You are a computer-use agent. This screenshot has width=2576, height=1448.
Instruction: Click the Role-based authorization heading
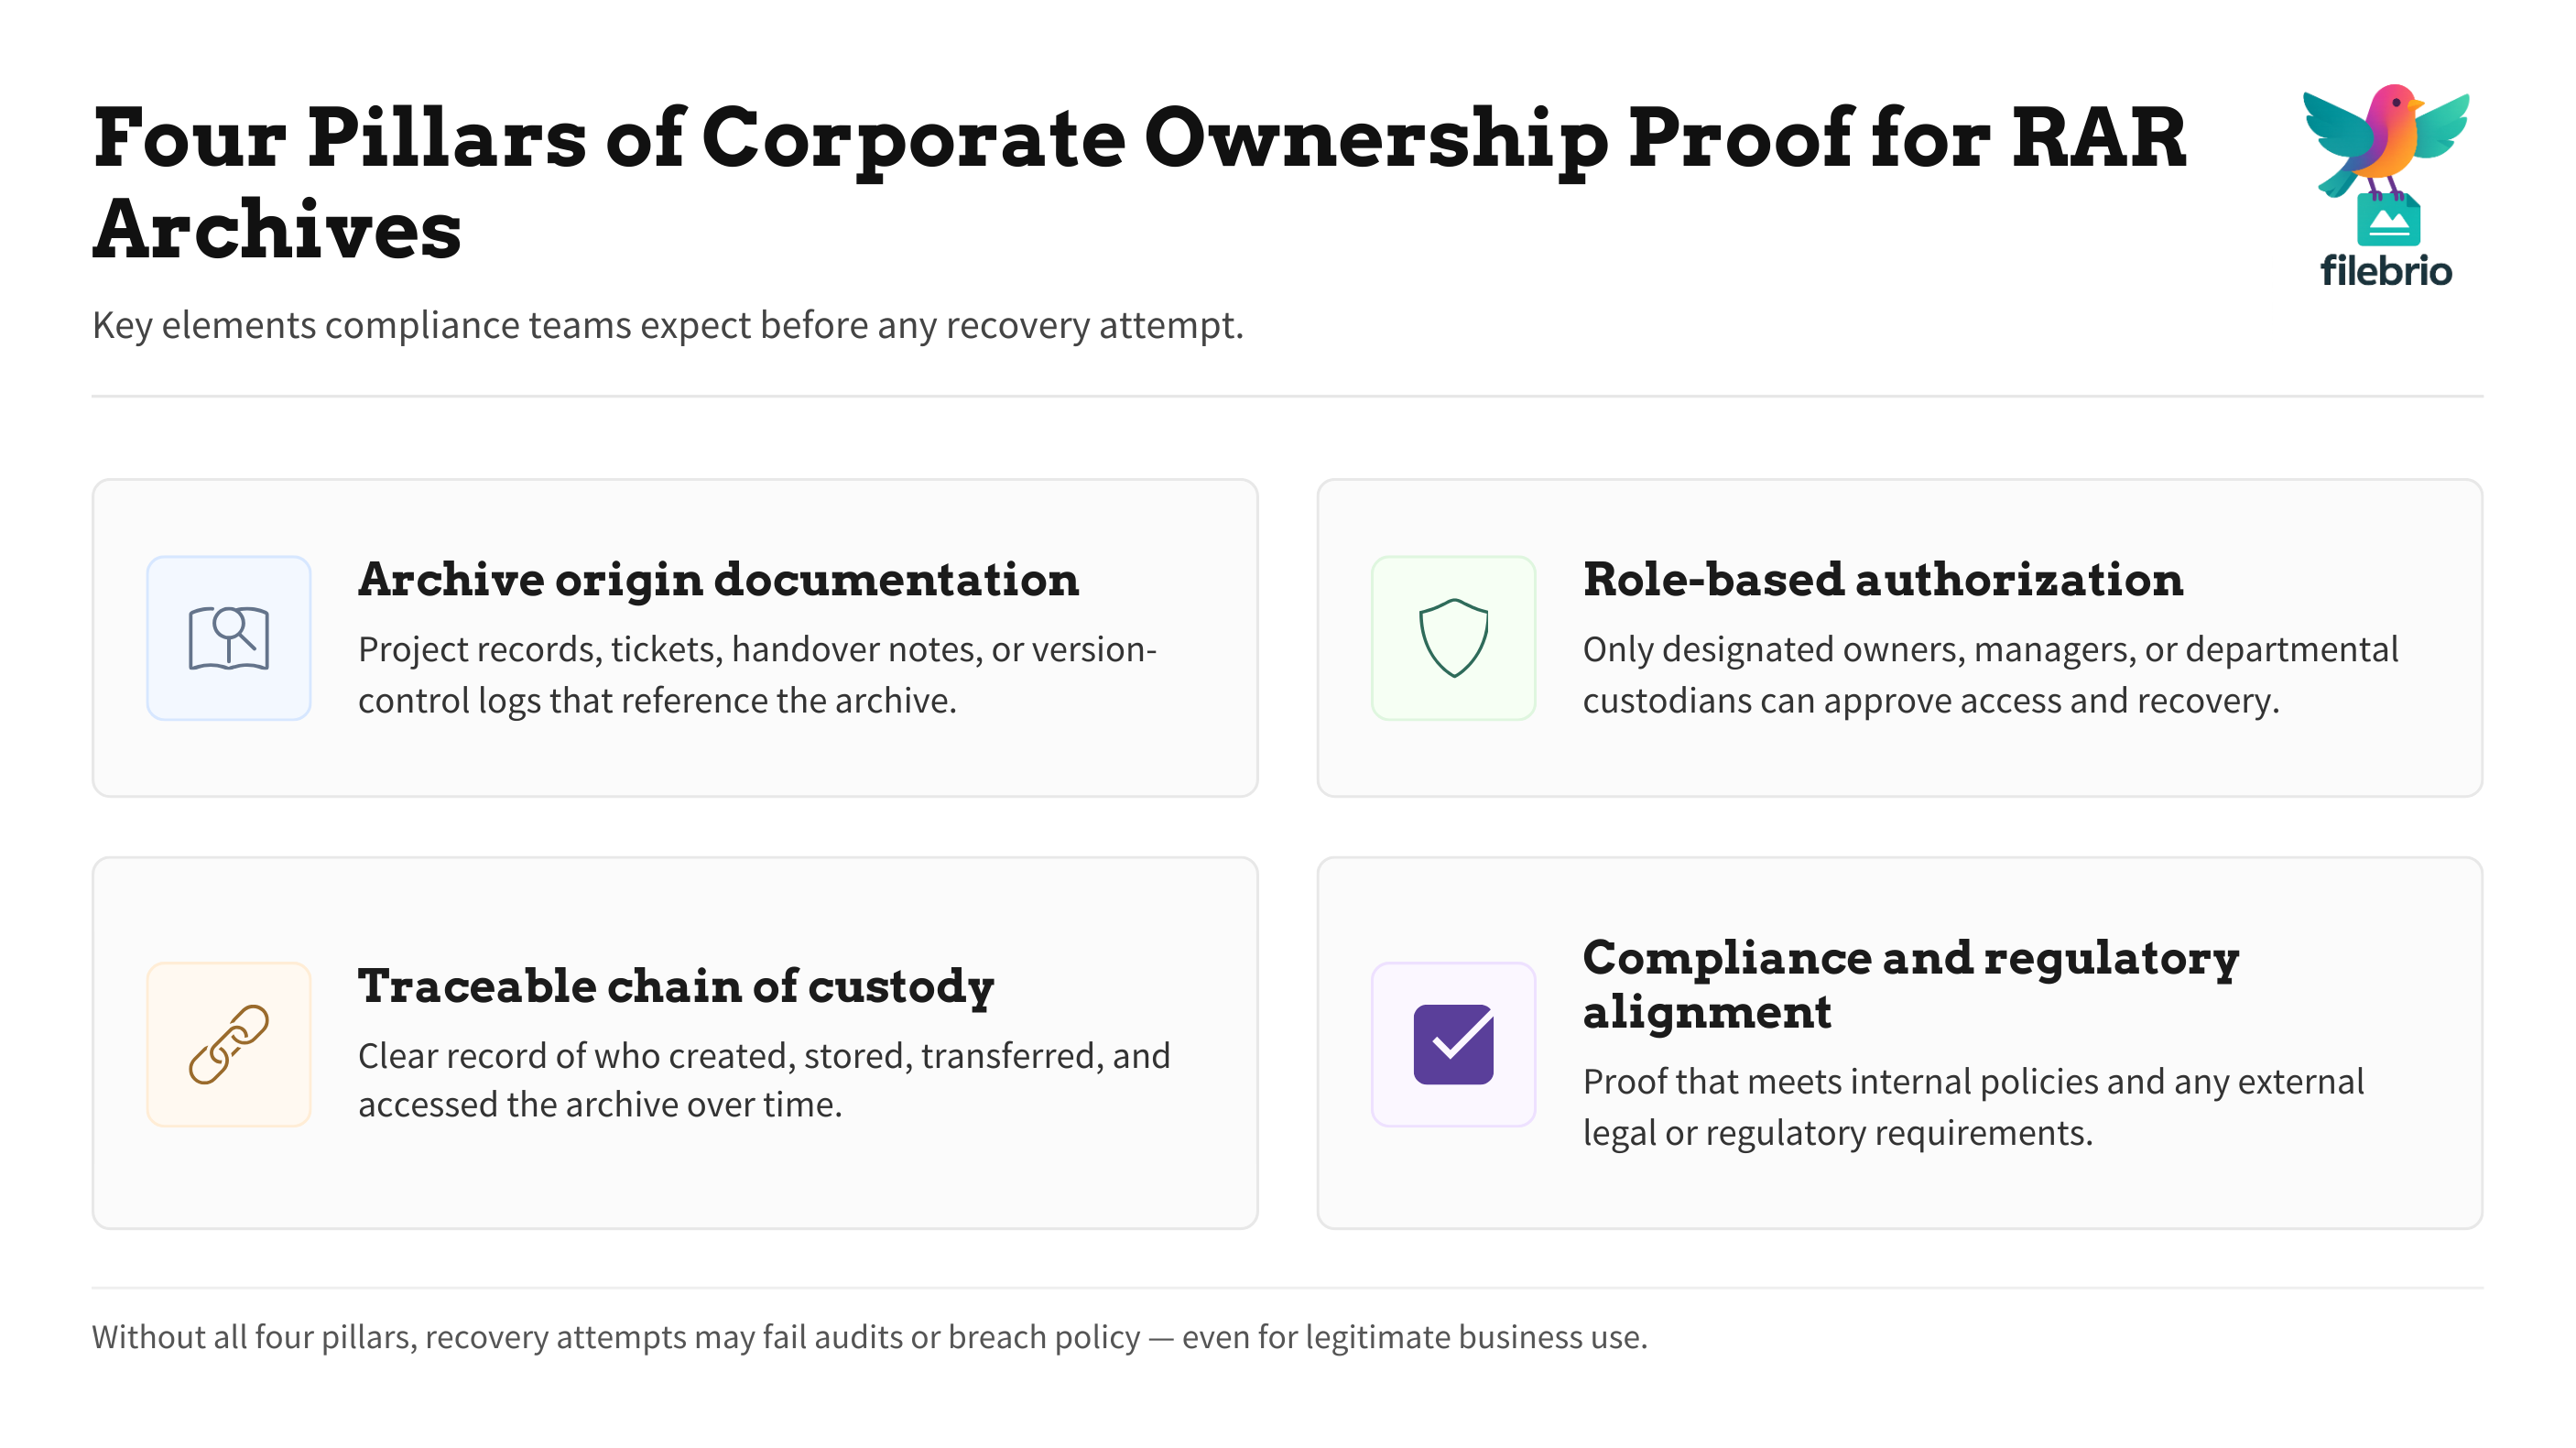[1883, 580]
